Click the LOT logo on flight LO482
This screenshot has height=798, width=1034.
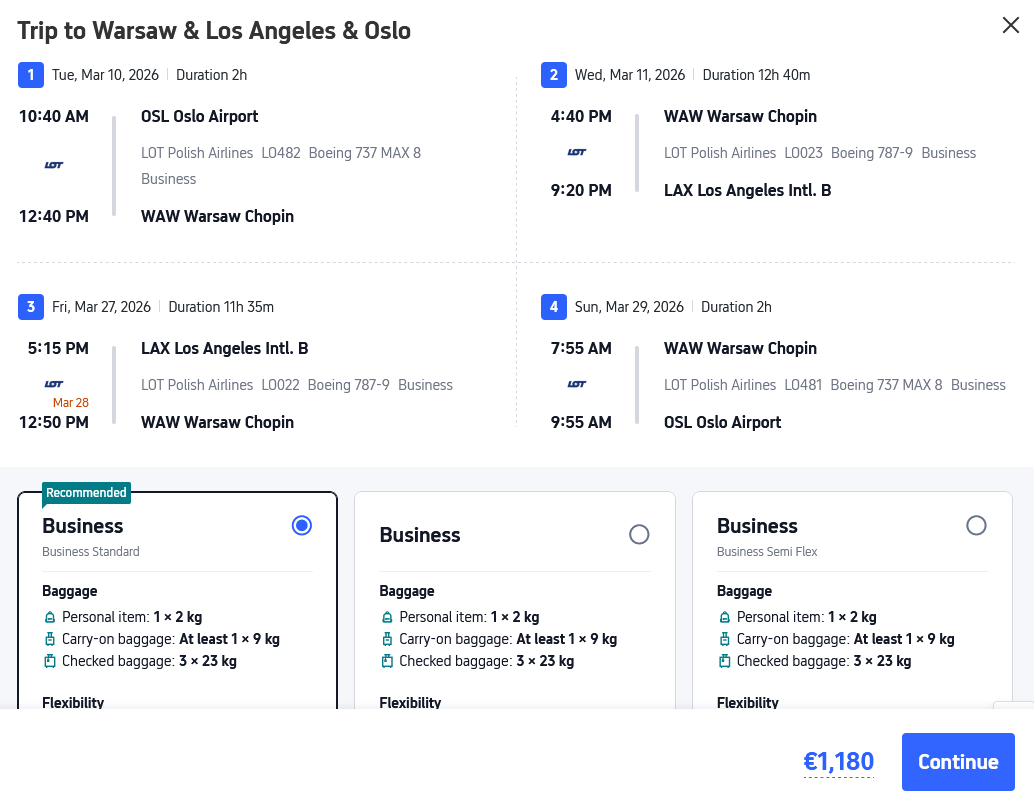click(x=54, y=165)
